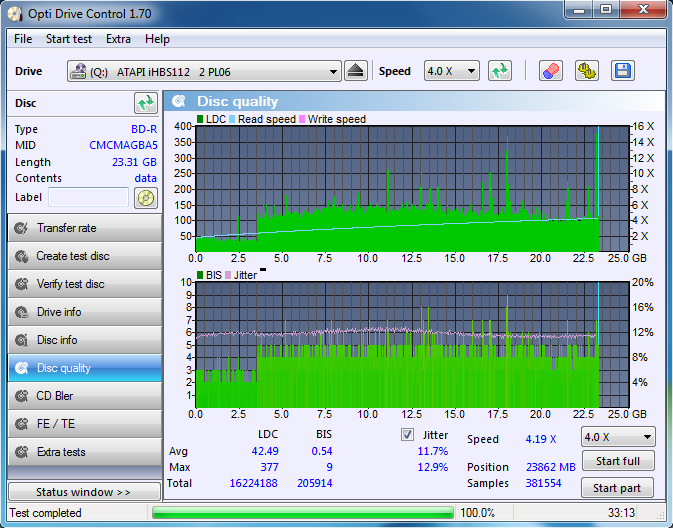Click the Jitter max value 12.9%
The height and width of the screenshot is (528, 673).
433,467
